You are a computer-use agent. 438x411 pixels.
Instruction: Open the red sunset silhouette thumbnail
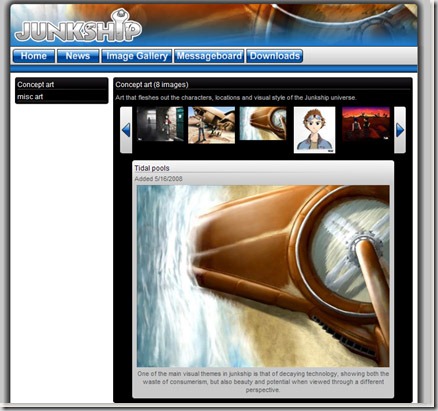[366, 124]
